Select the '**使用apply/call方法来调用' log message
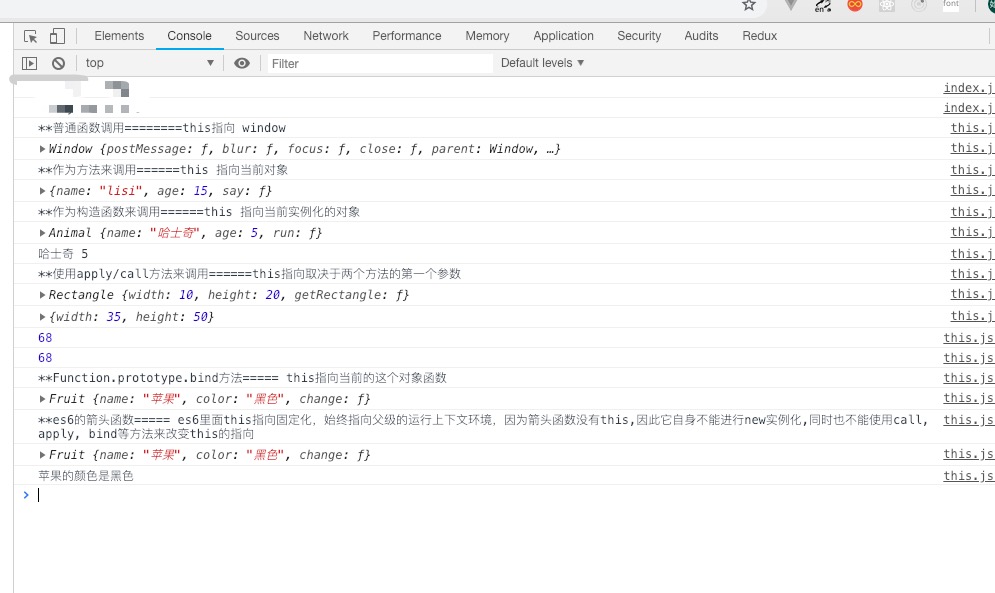995x593 pixels. [x=249, y=274]
